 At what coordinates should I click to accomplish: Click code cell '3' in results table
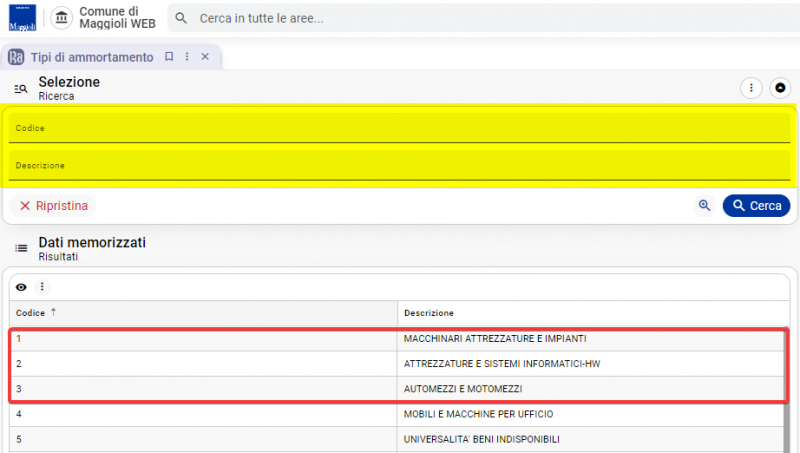[x=203, y=389]
